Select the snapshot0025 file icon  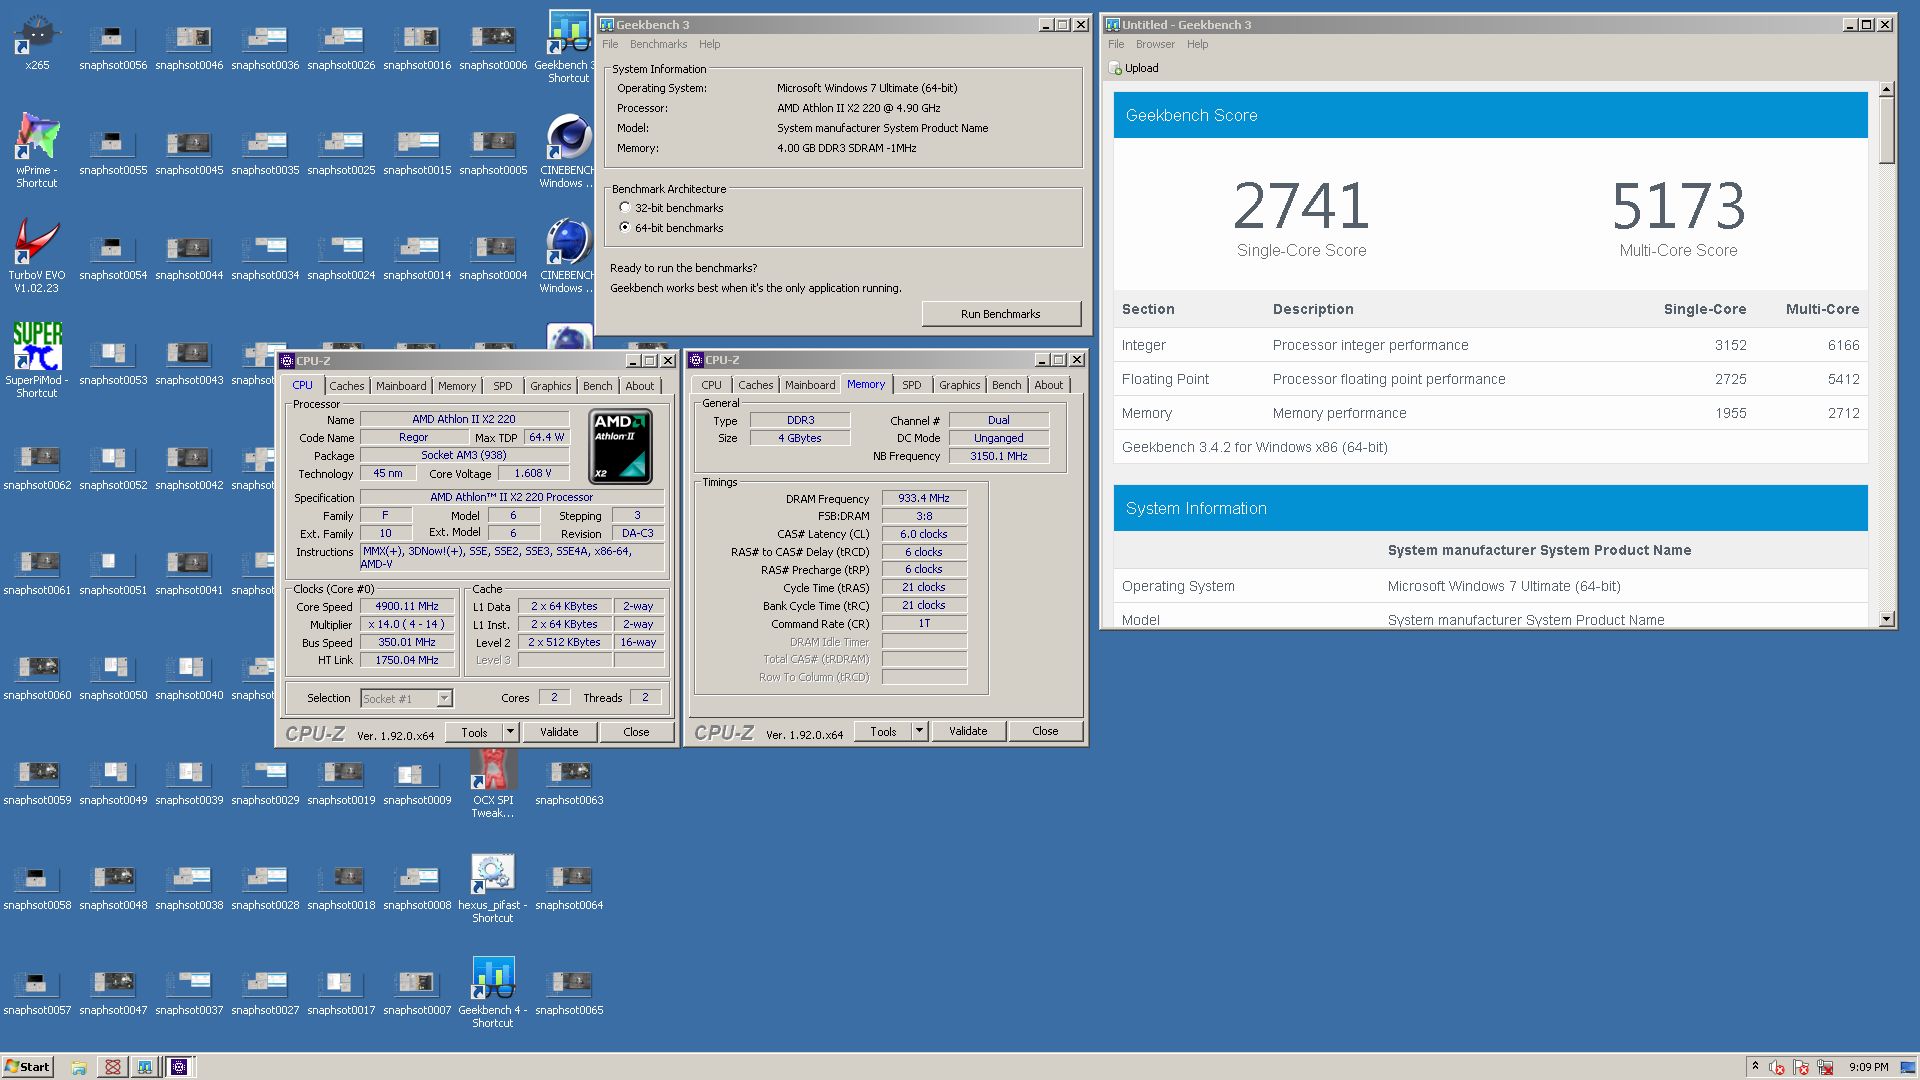341,152
